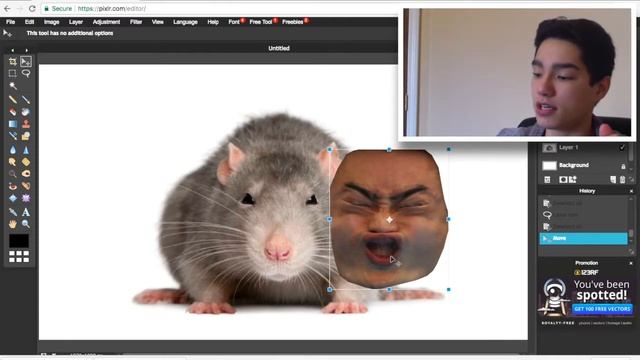This screenshot has width=640, height=360.
Task: Open the Image menu
Action: point(51,22)
